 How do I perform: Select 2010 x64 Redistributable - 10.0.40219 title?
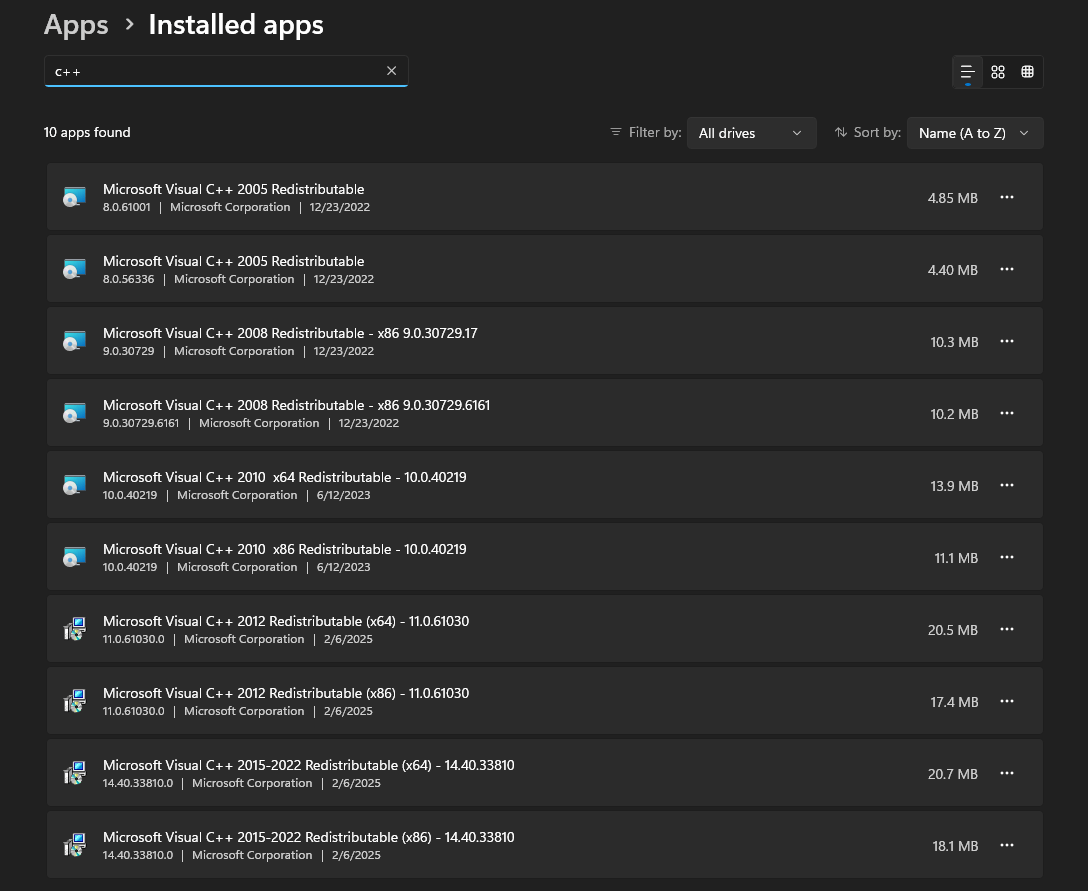point(284,477)
